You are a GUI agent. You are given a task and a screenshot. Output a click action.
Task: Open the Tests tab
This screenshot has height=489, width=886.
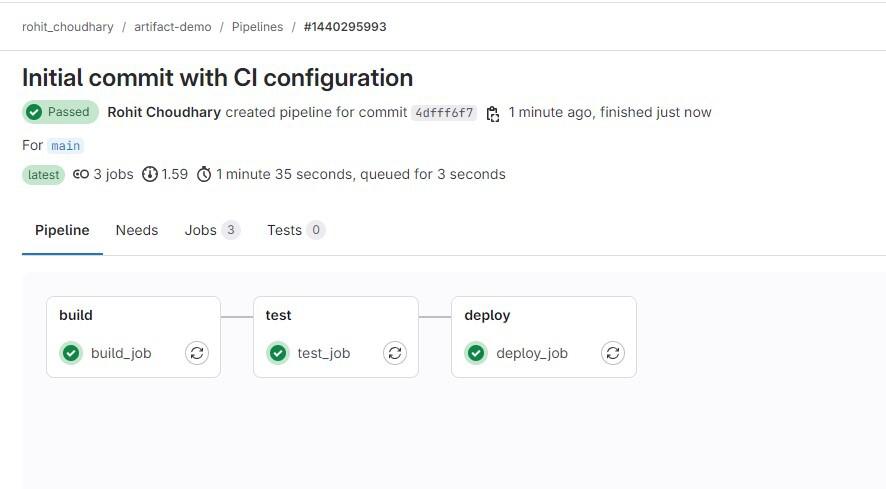[x=284, y=231]
